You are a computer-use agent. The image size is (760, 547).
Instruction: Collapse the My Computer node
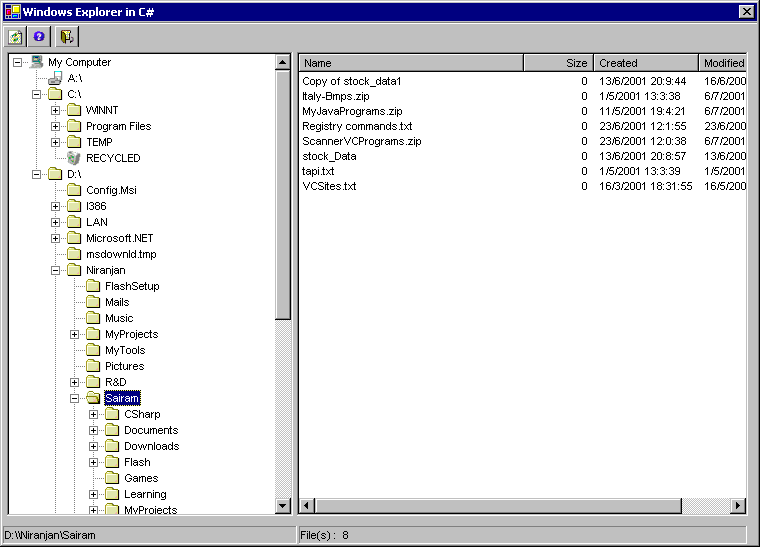[x=17, y=62]
